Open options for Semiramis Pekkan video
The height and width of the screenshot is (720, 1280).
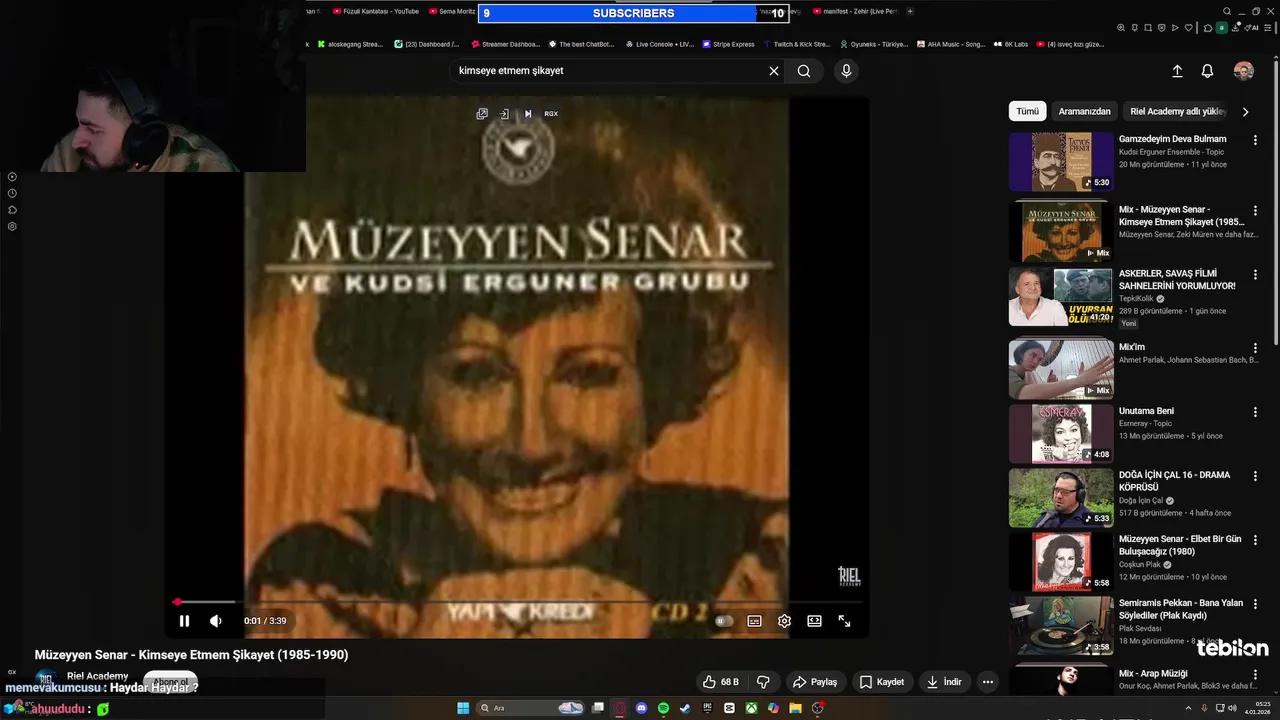tap(1255, 604)
